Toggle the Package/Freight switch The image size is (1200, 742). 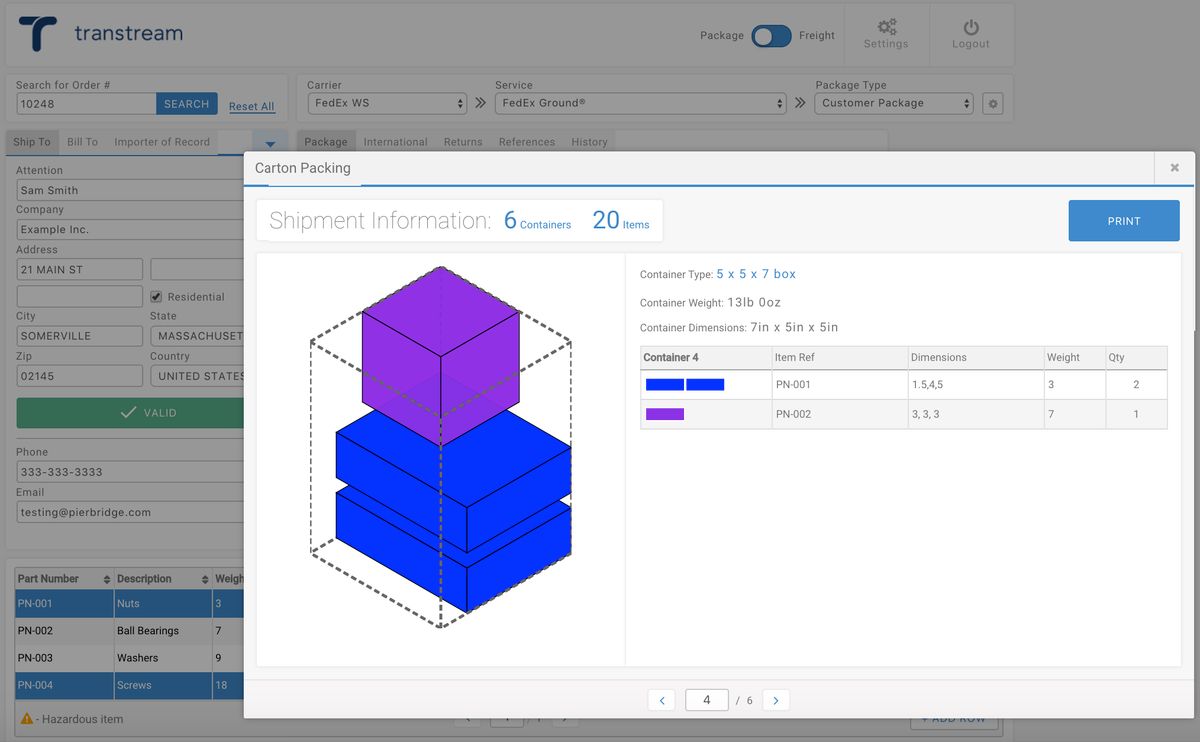[771, 36]
